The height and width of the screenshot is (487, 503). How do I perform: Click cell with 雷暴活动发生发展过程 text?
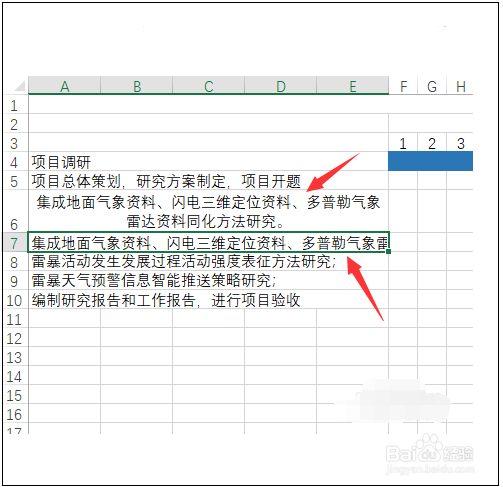click(x=209, y=261)
